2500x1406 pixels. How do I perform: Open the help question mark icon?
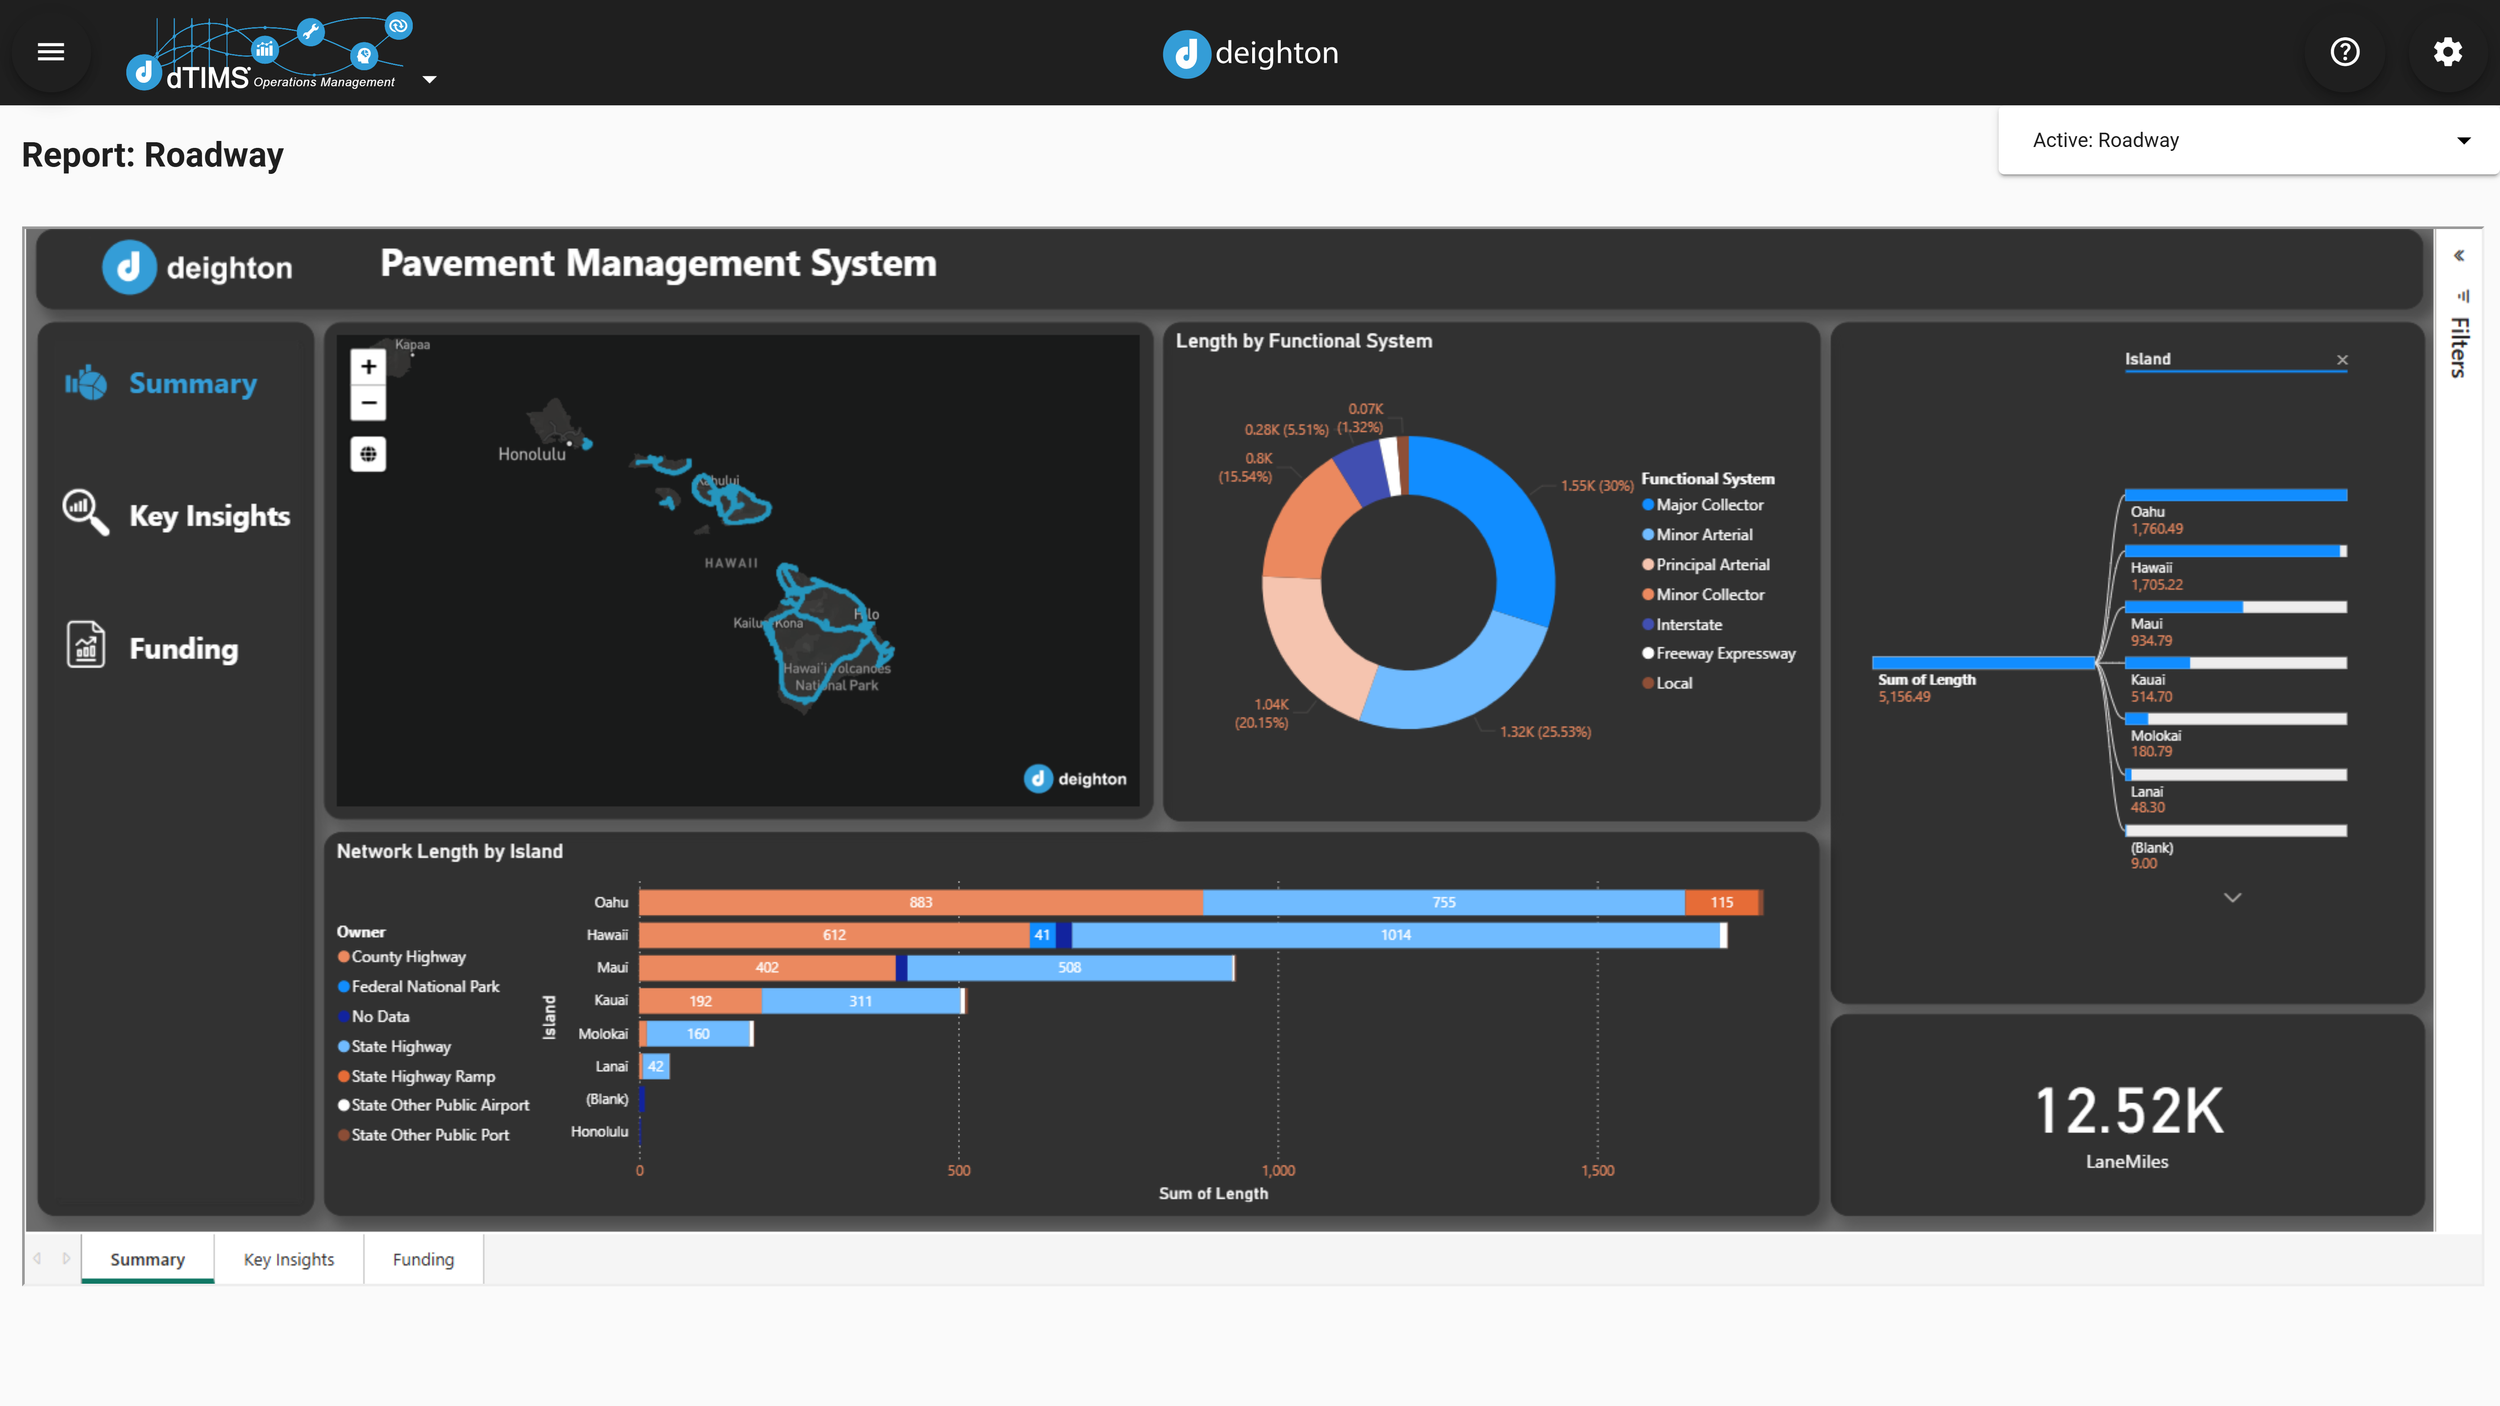2344,52
